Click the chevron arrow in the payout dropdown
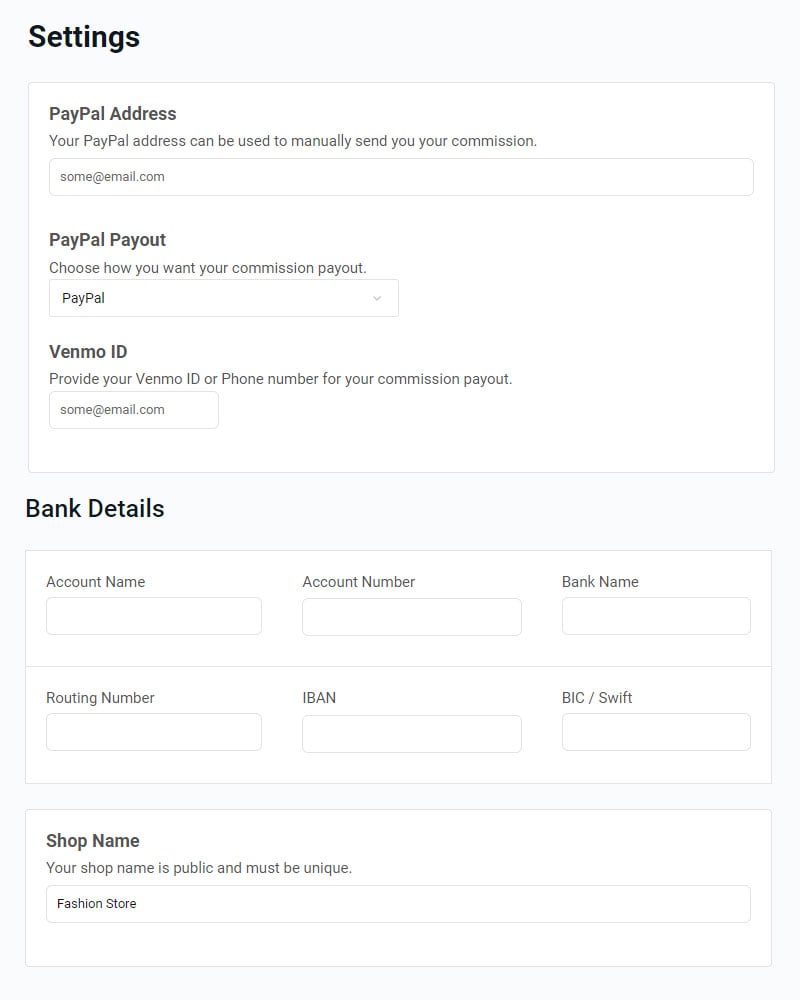The width and height of the screenshot is (800, 1000). pos(377,298)
